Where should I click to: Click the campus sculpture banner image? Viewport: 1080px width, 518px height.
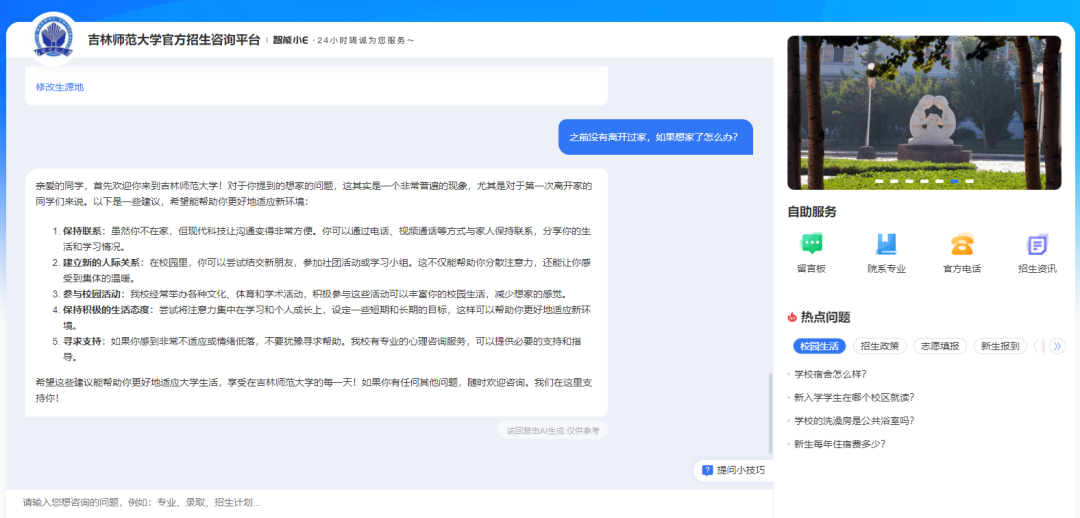(x=924, y=112)
